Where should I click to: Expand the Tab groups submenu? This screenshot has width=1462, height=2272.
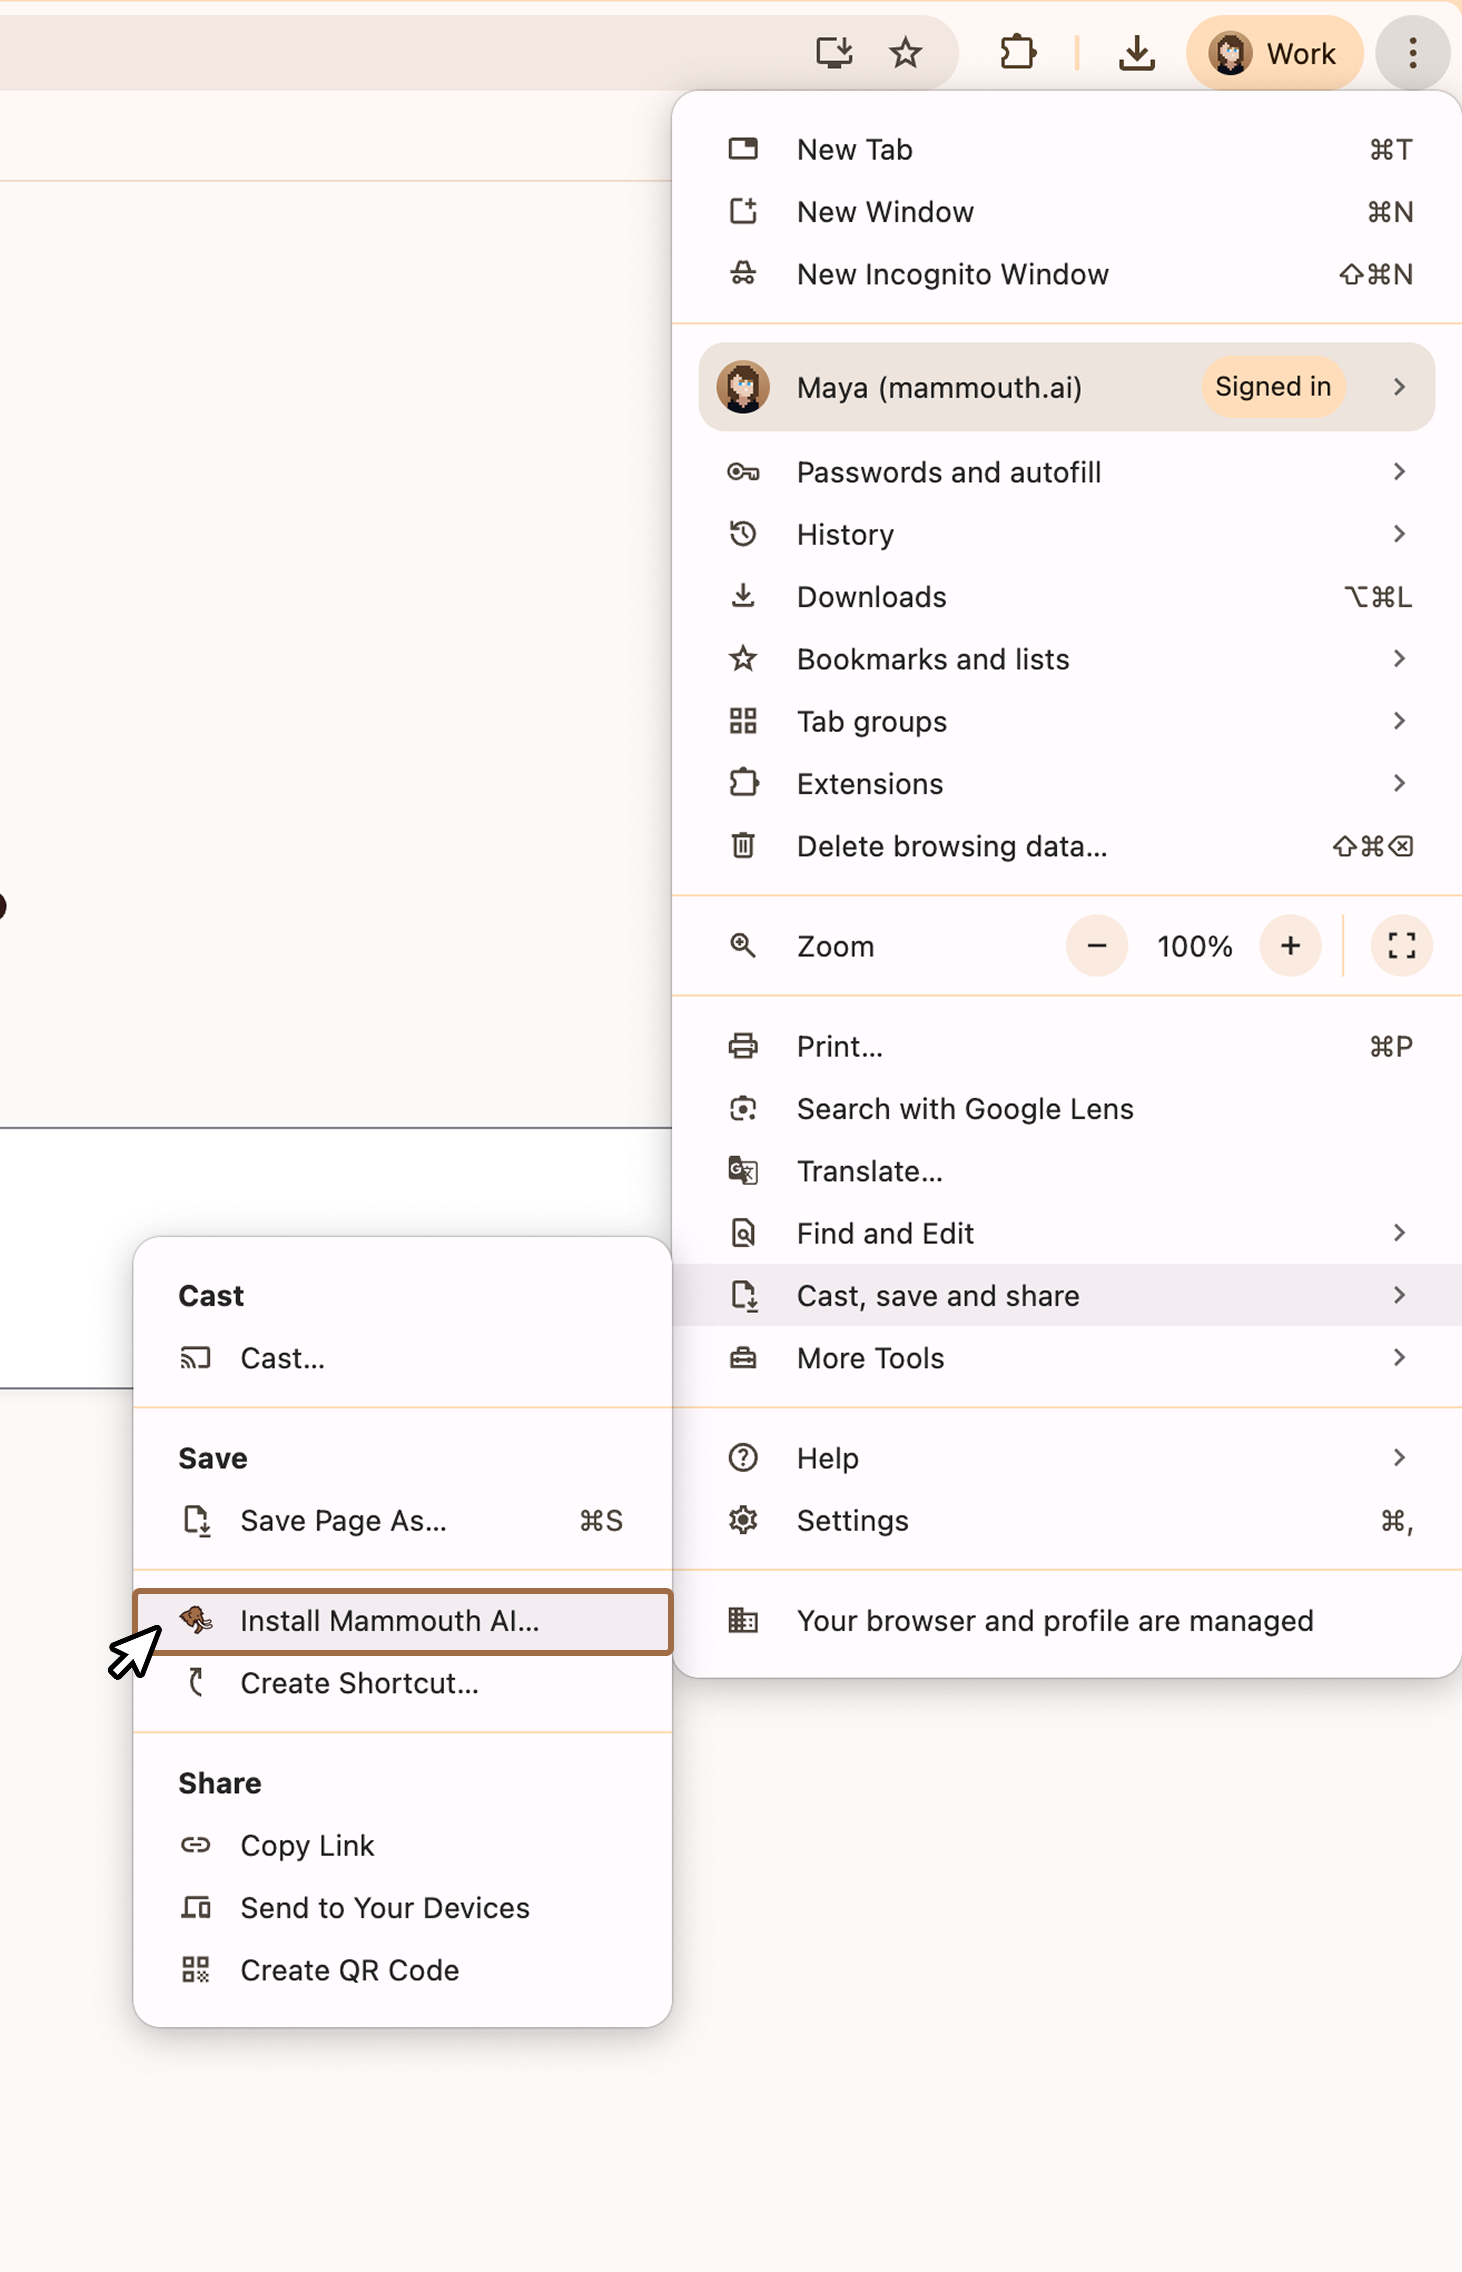[1066, 721]
